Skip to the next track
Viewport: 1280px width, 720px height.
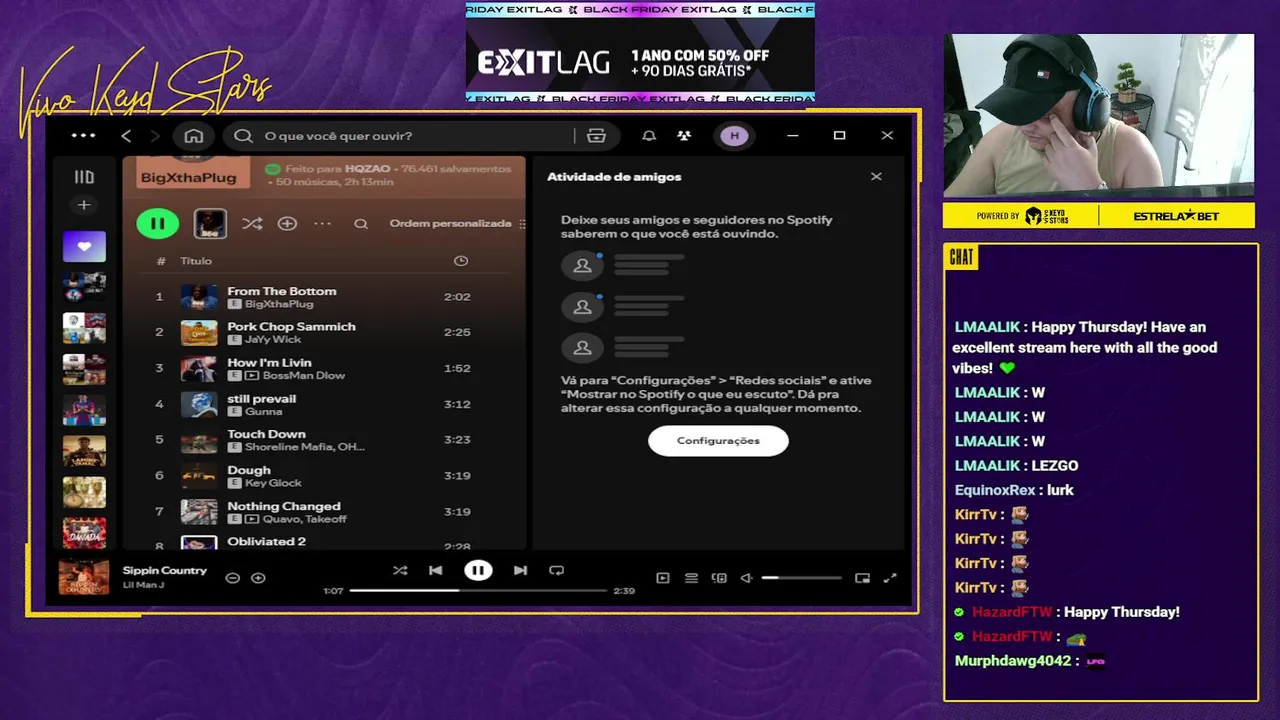(520, 571)
